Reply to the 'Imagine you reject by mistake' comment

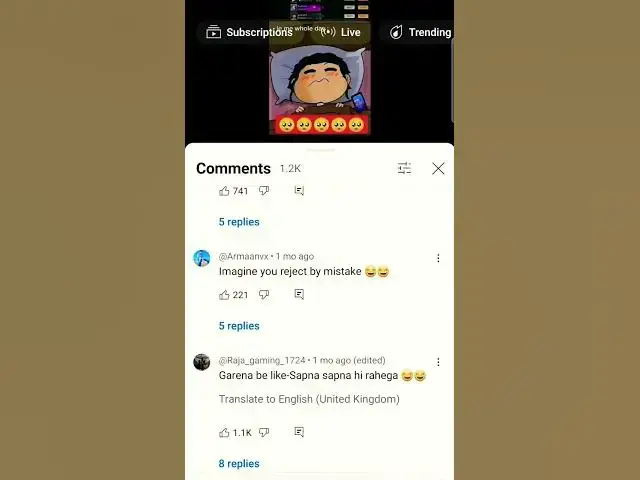(x=299, y=294)
